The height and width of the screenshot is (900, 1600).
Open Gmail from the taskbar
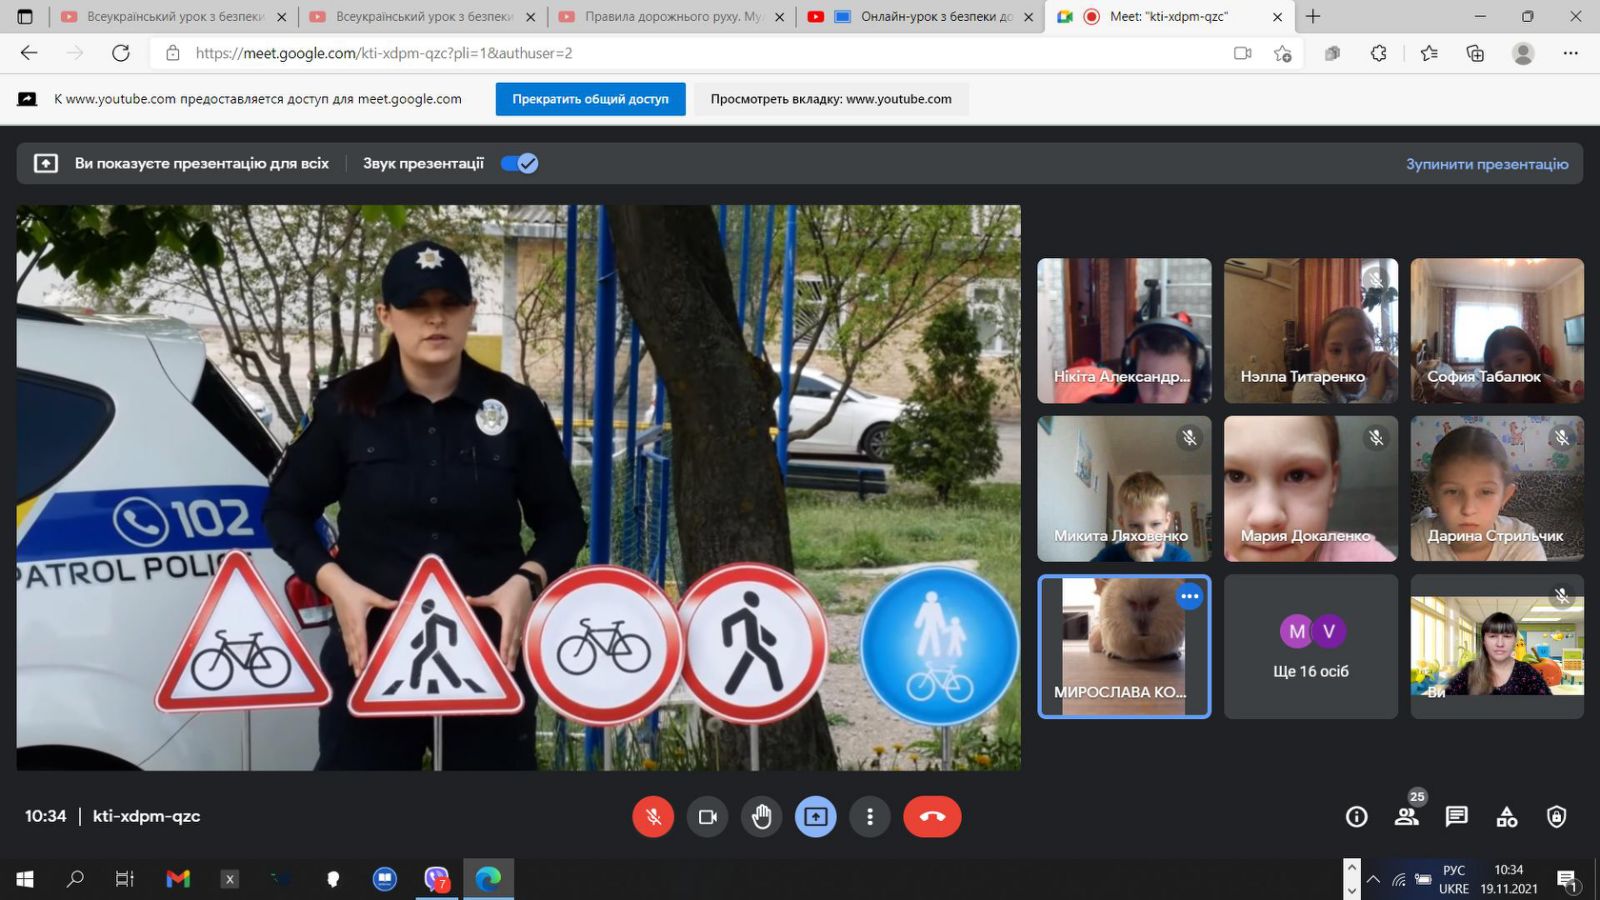pos(178,879)
